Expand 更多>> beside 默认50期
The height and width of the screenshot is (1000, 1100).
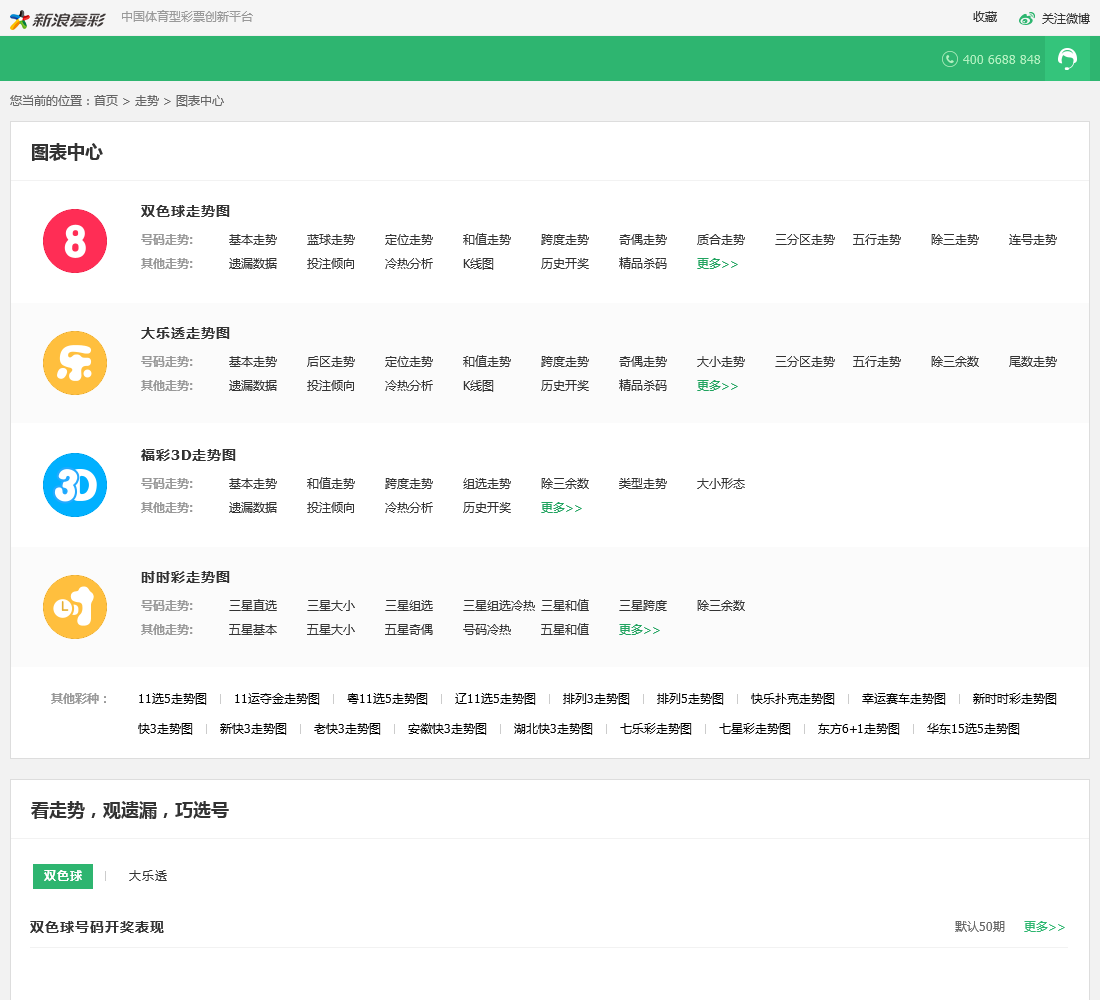(x=1044, y=927)
